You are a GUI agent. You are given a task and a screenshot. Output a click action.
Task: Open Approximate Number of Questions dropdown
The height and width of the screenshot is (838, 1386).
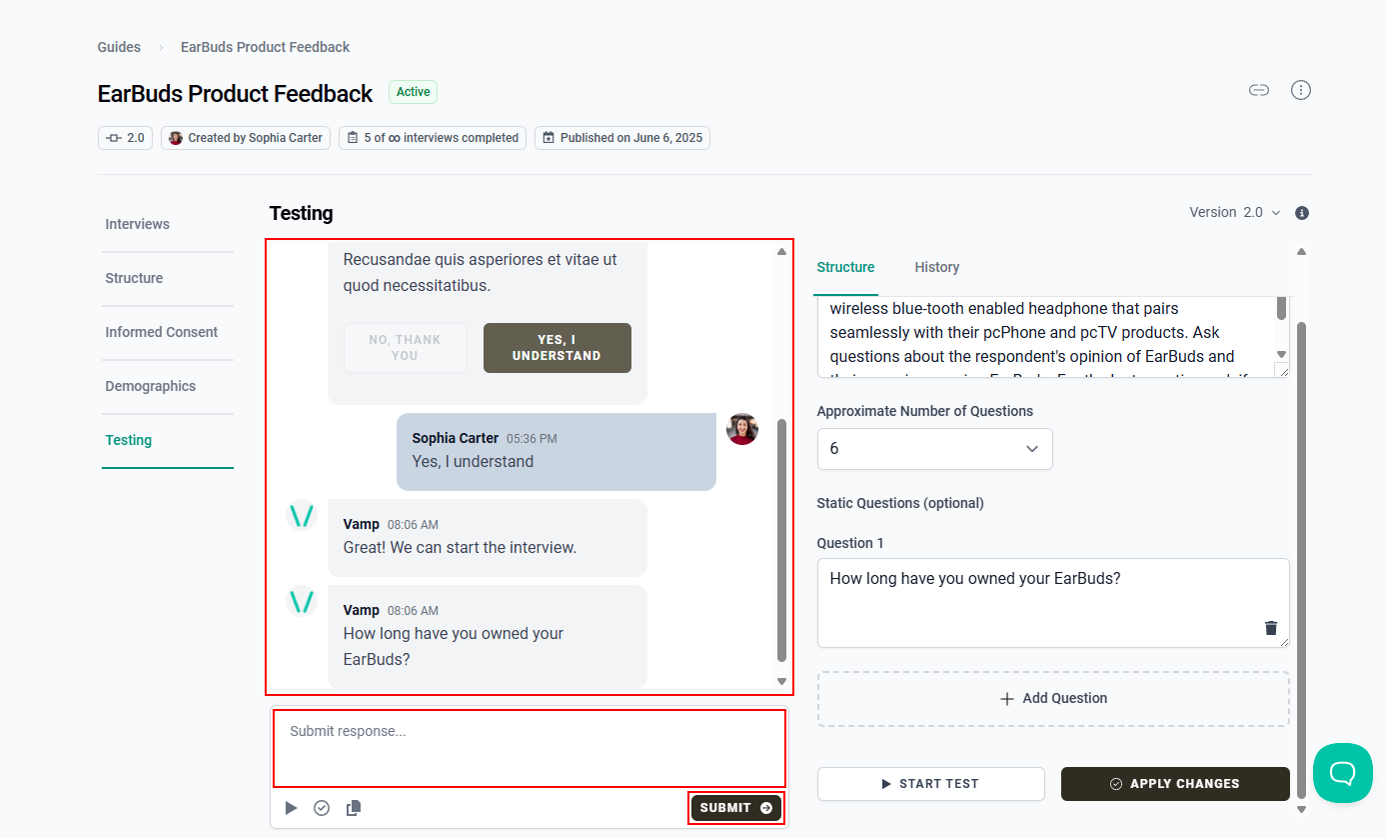coord(935,449)
